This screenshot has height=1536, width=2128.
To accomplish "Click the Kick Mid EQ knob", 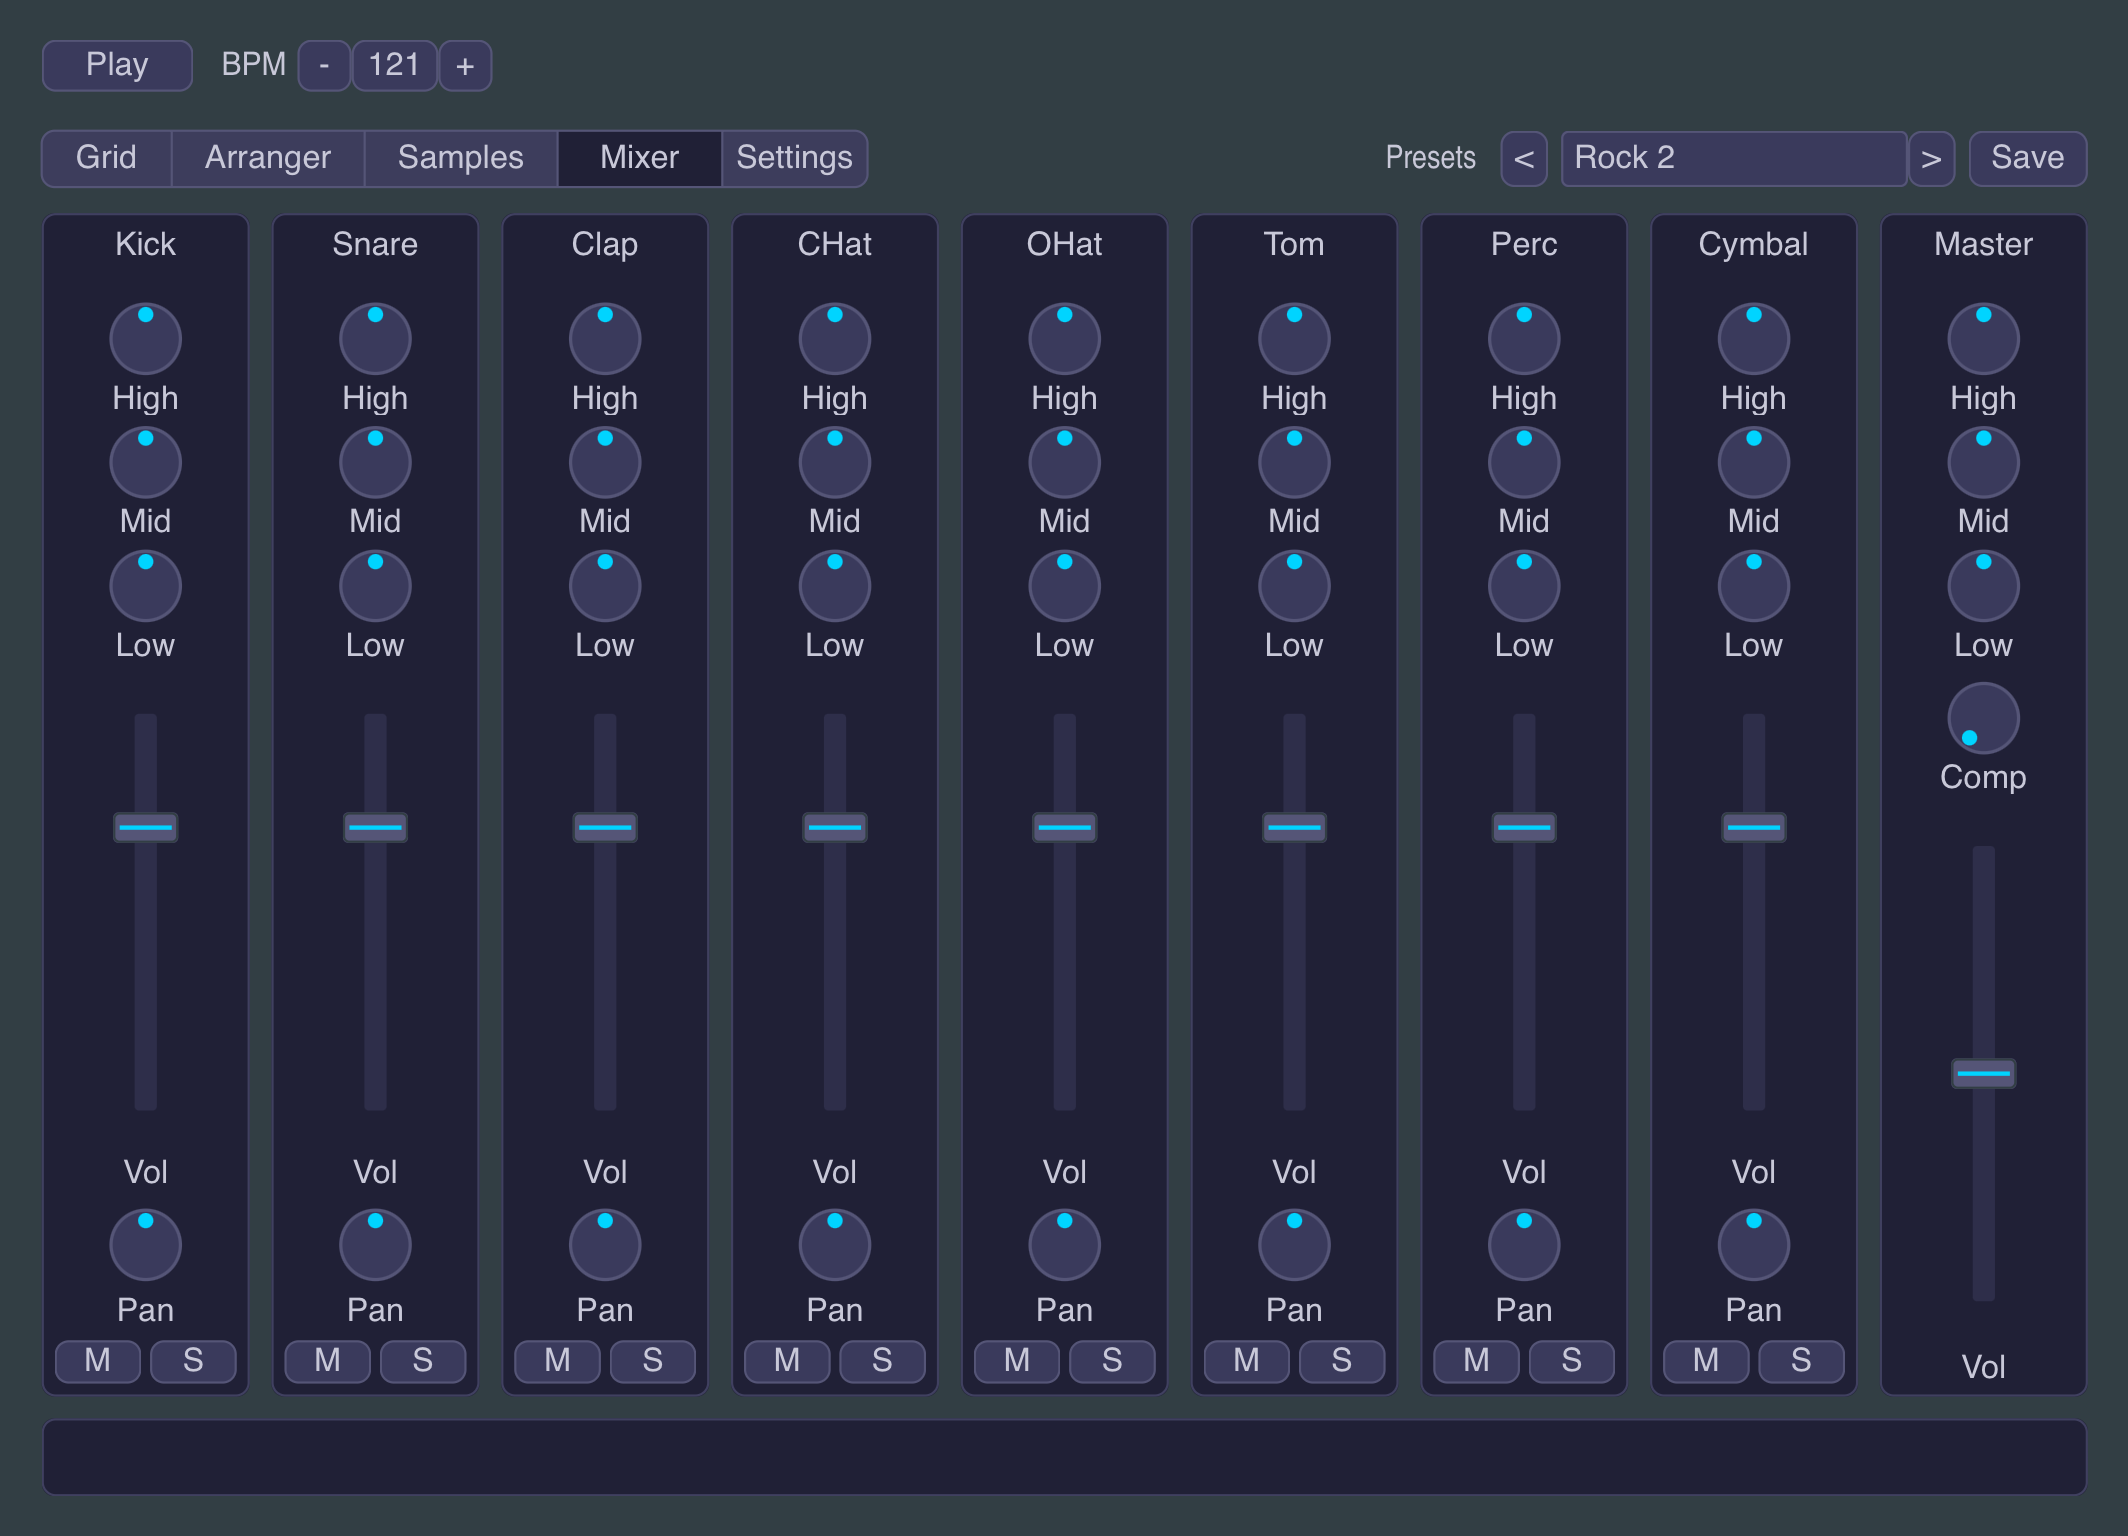I will 145,462.
